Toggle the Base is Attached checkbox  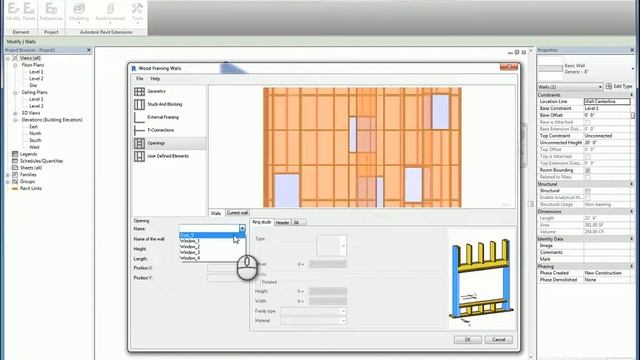pyautogui.click(x=588, y=122)
